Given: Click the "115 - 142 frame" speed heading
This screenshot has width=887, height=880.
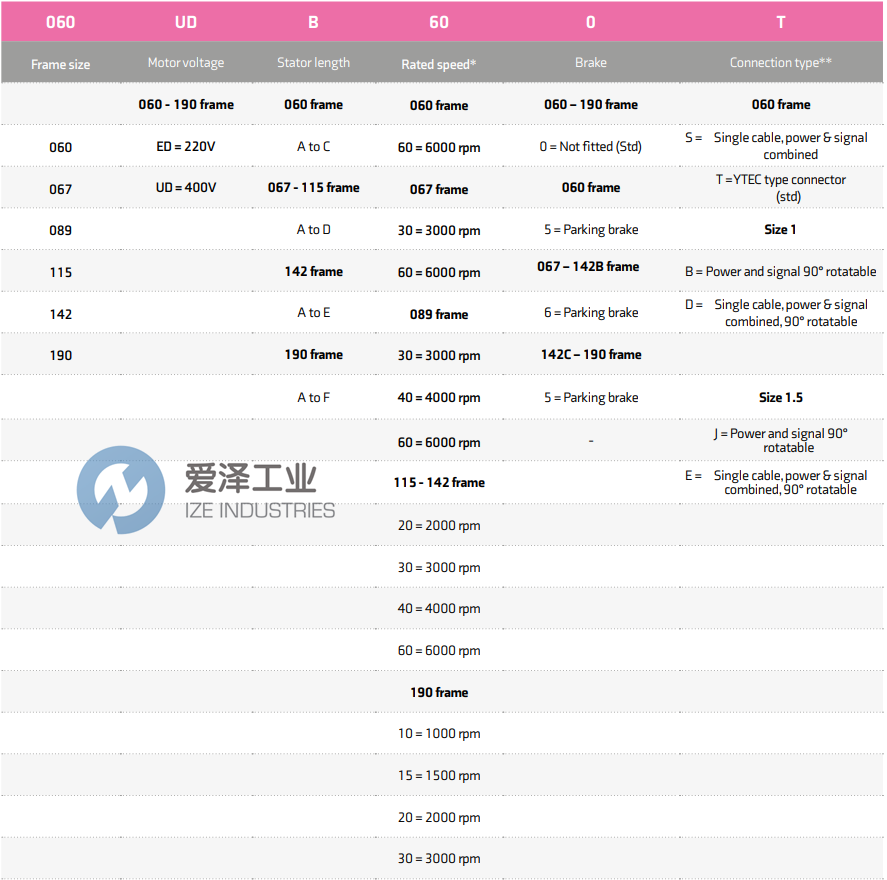Looking at the screenshot, I should 439,482.
